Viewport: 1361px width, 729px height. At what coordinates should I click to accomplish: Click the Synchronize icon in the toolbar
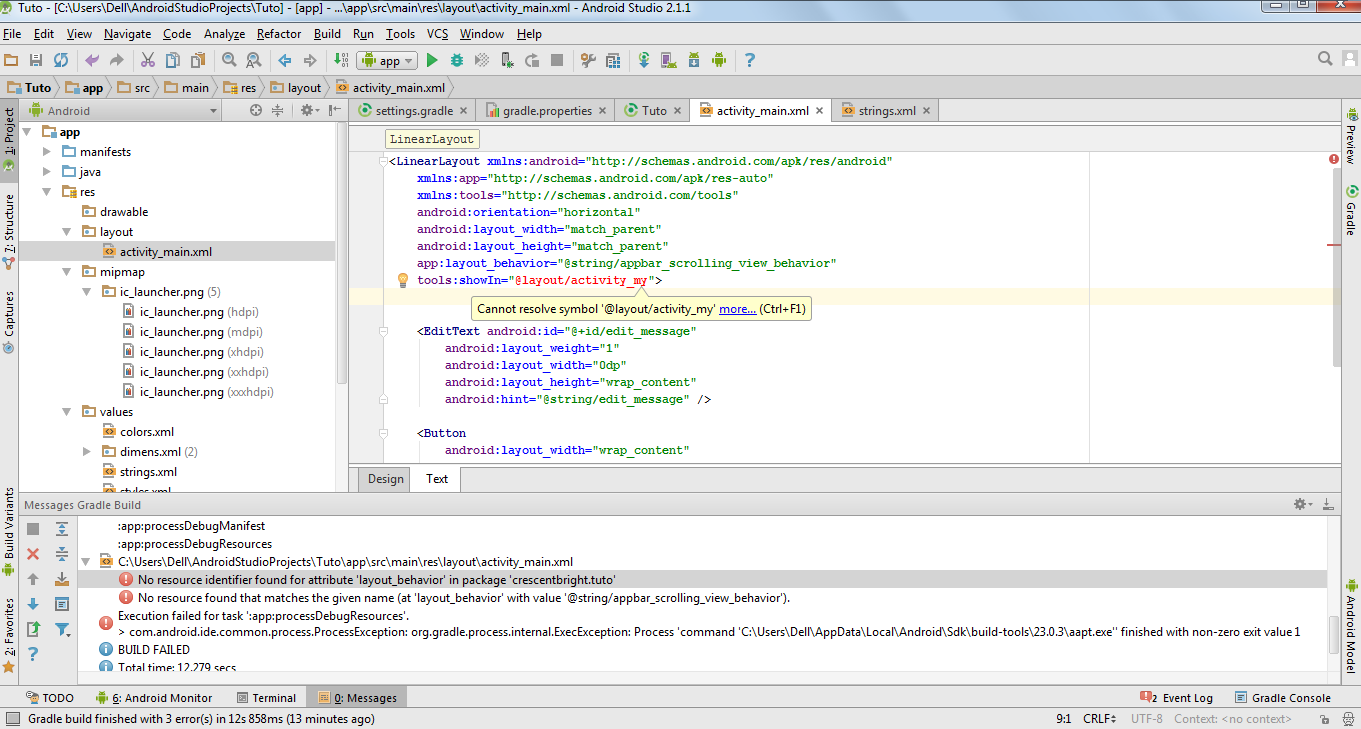[61, 60]
